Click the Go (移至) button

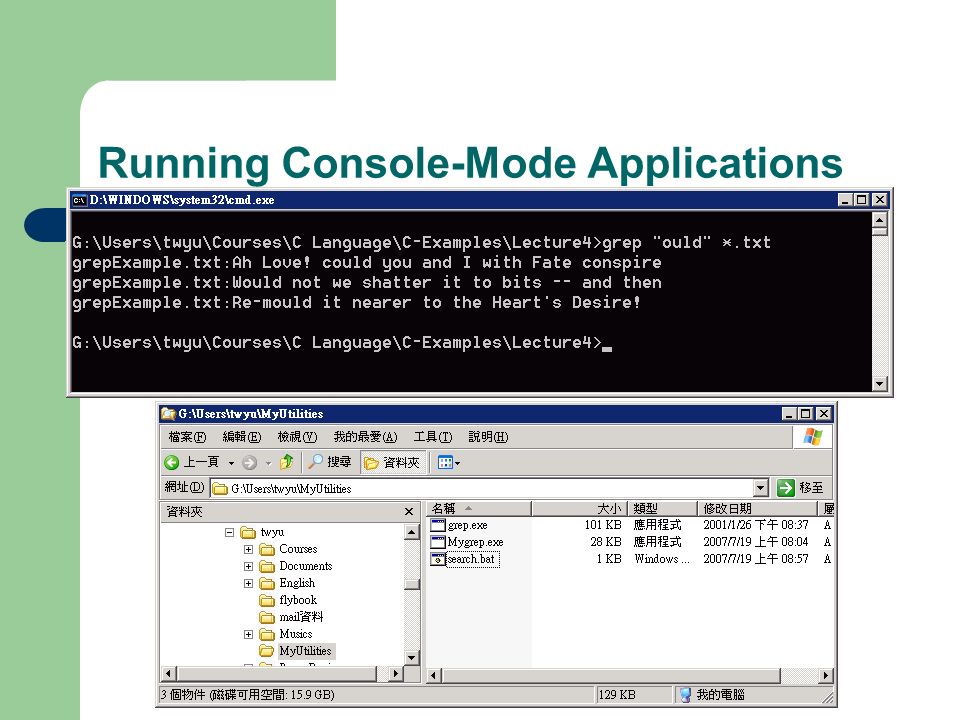[800, 488]
